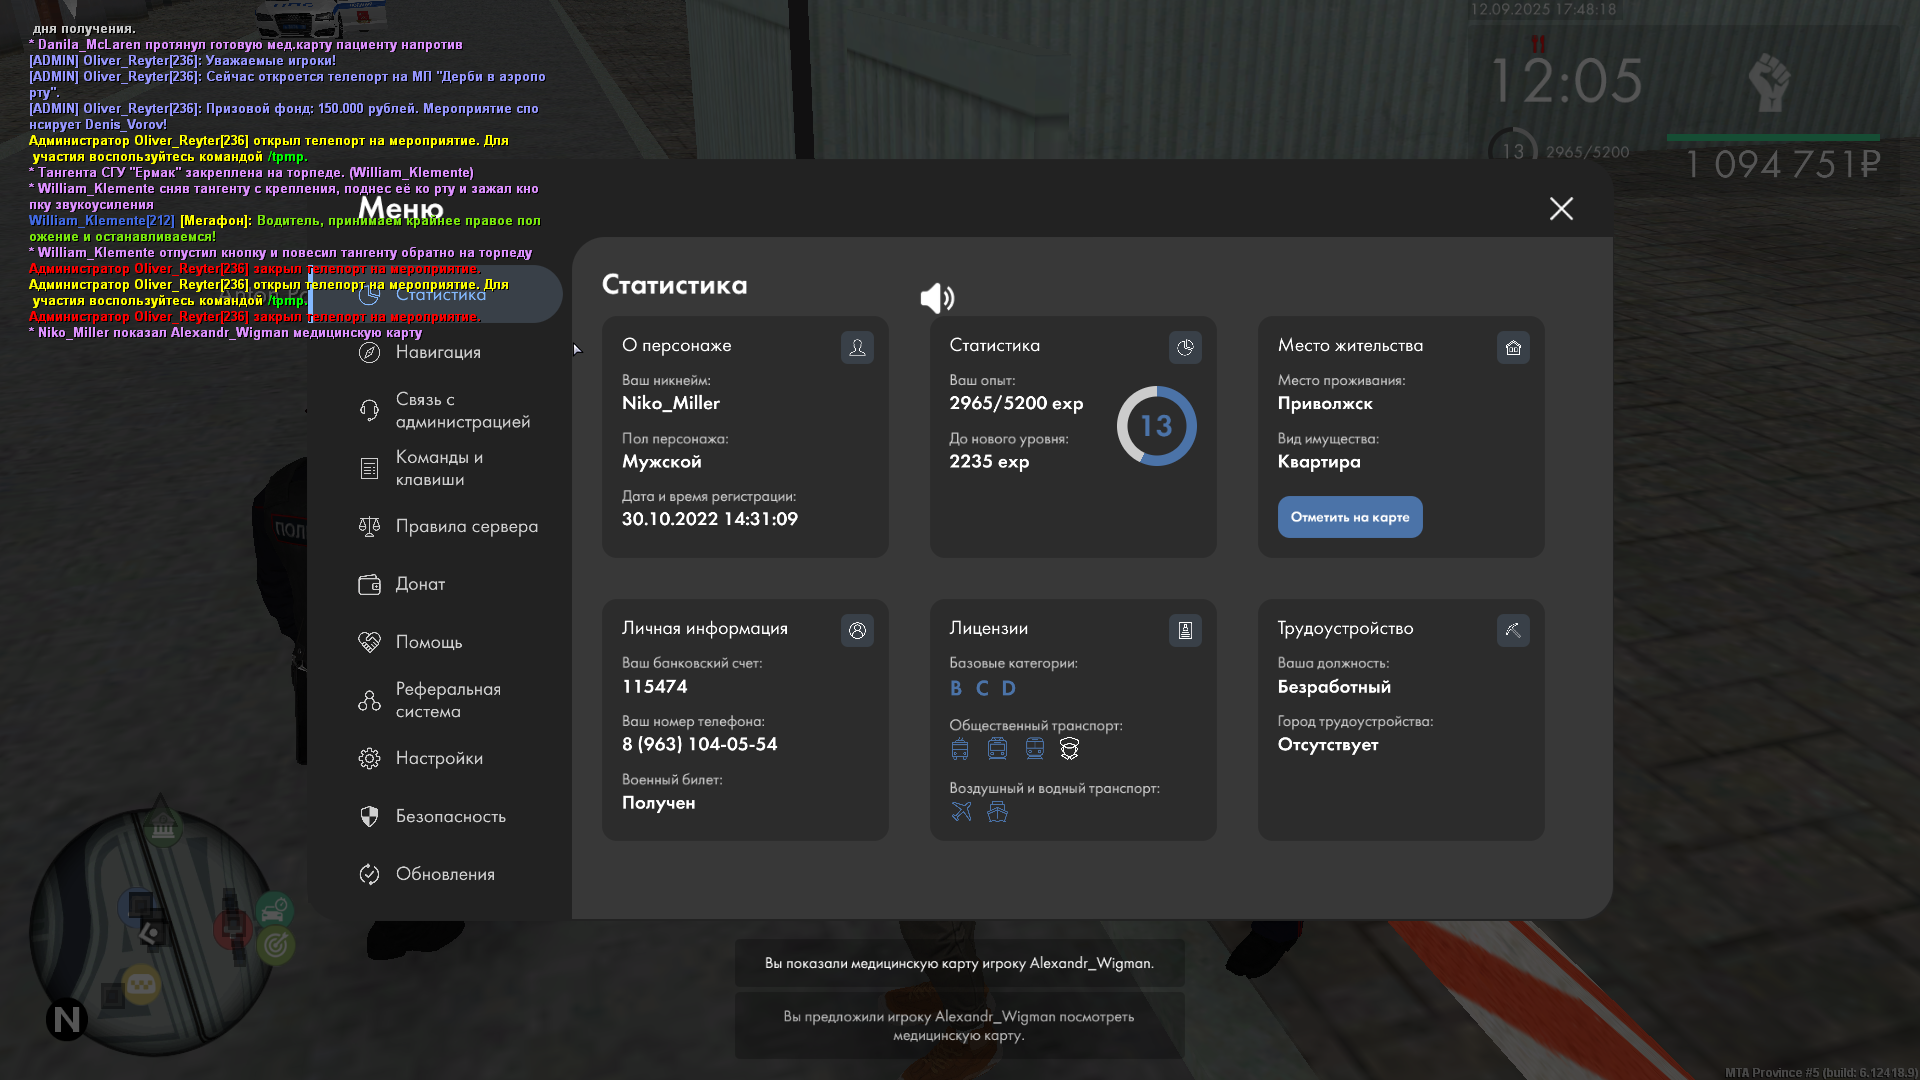Open the Настройки menu item

(439, 758)
